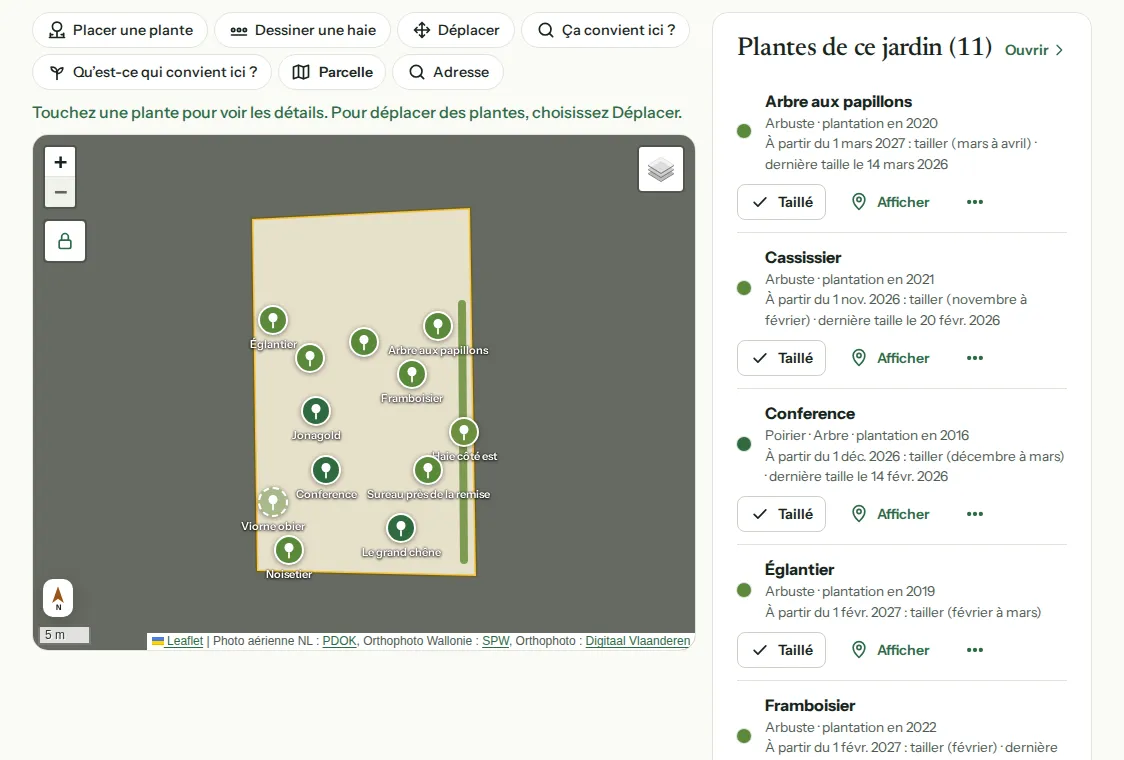This screenshot has height=760, width=1124.
Task: Click the Cassissier heading
Action: click(x=803, y=257)
